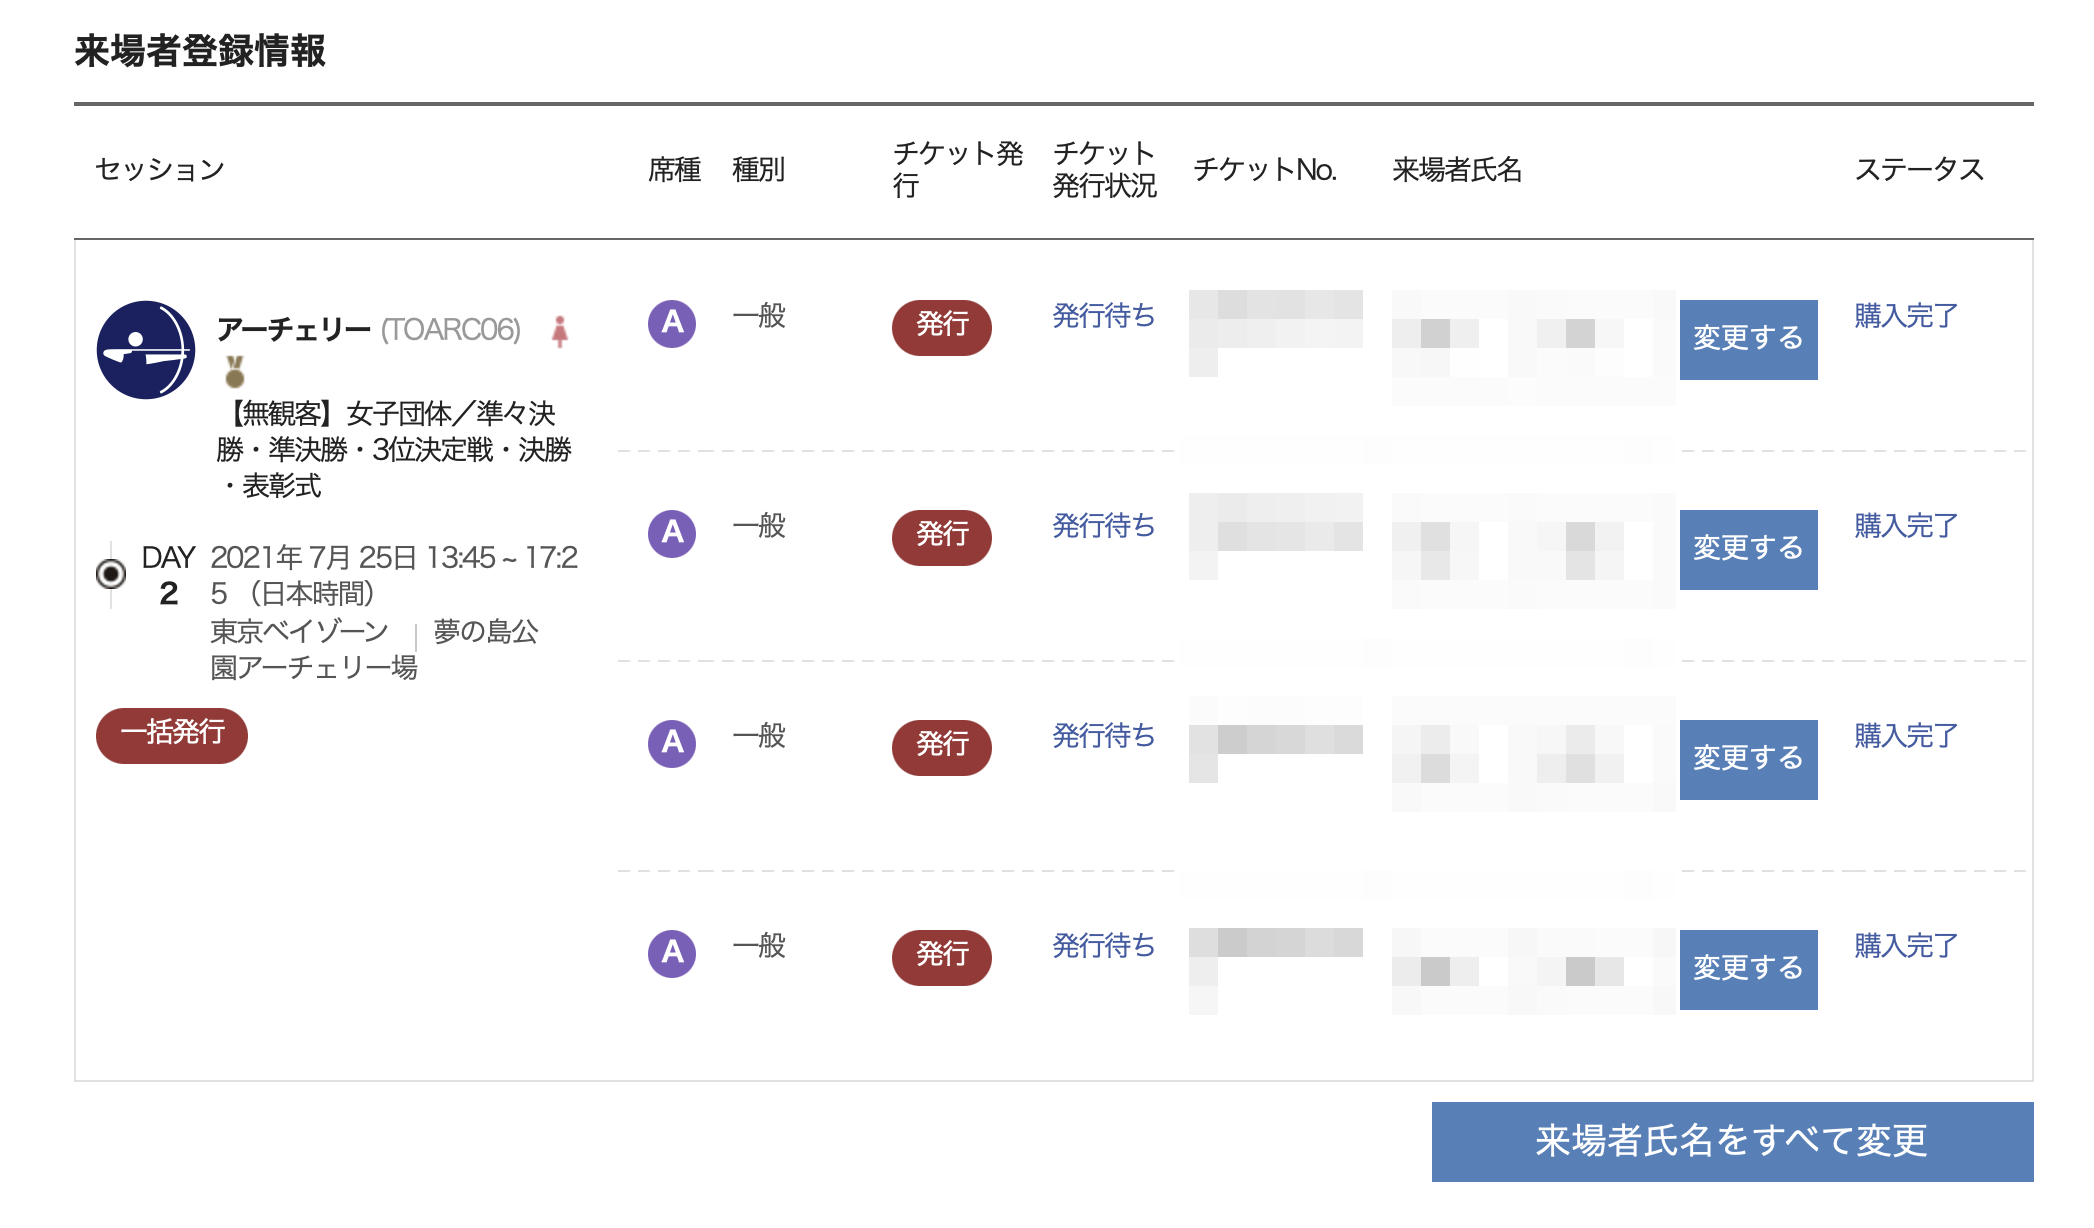Click 変更する for the second visitor name

(1748, 550)
